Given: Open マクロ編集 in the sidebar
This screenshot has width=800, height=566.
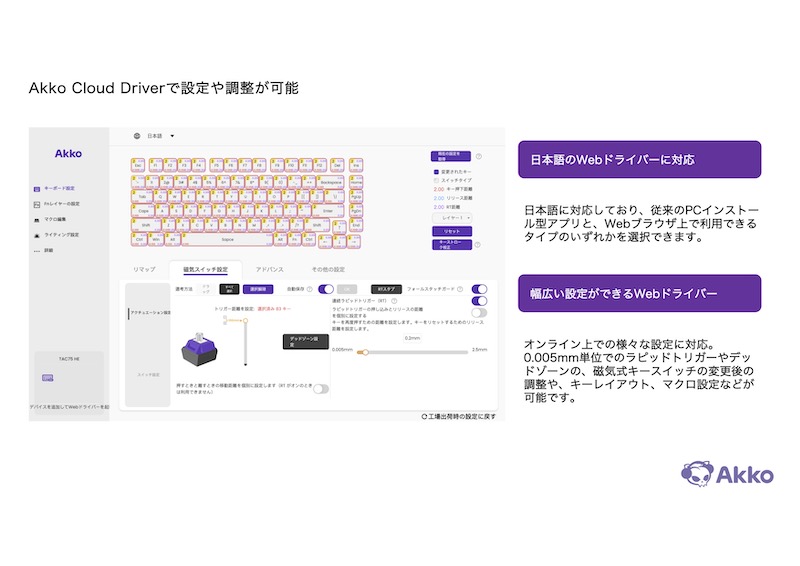Looking at the screenshot, I should click(55, 219).
